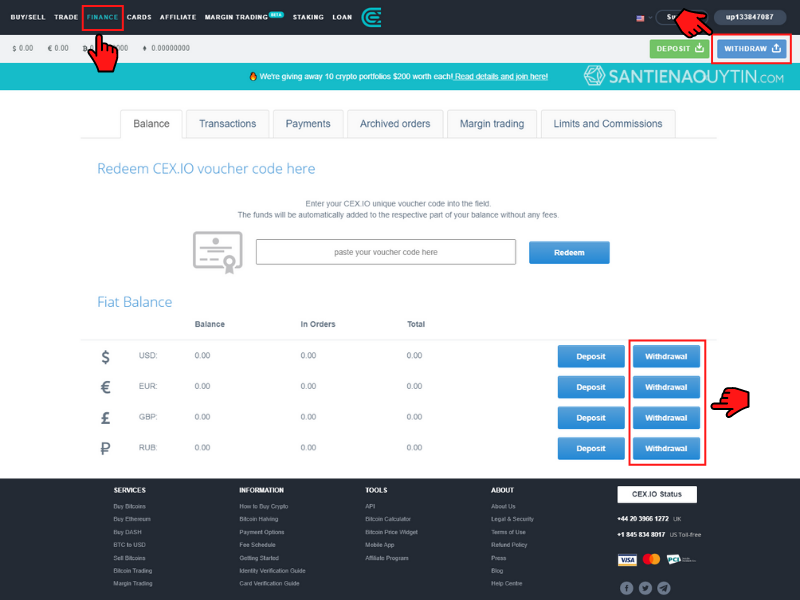Open How to Buy Crypto link
Viewport: 800px width, 600px height.
tap(264, 507)
